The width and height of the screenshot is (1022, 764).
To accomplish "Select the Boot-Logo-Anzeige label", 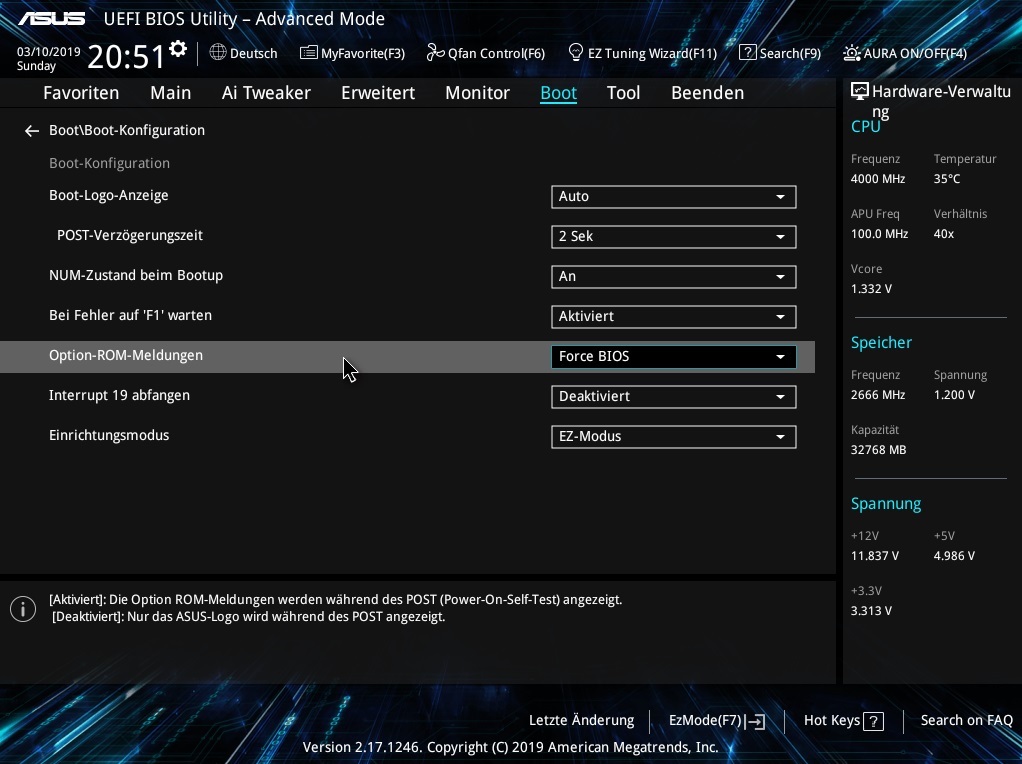I will [109, 196].
